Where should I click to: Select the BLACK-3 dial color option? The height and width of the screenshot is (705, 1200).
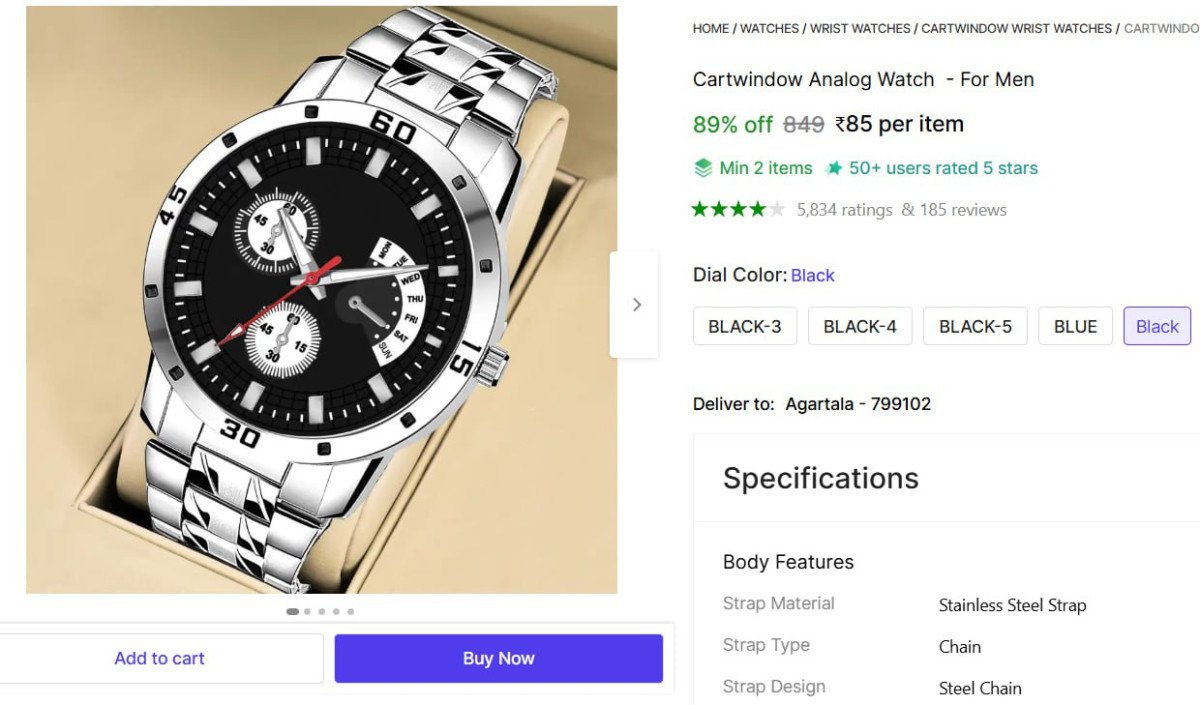pyautogui.click(x=745, y=326)
